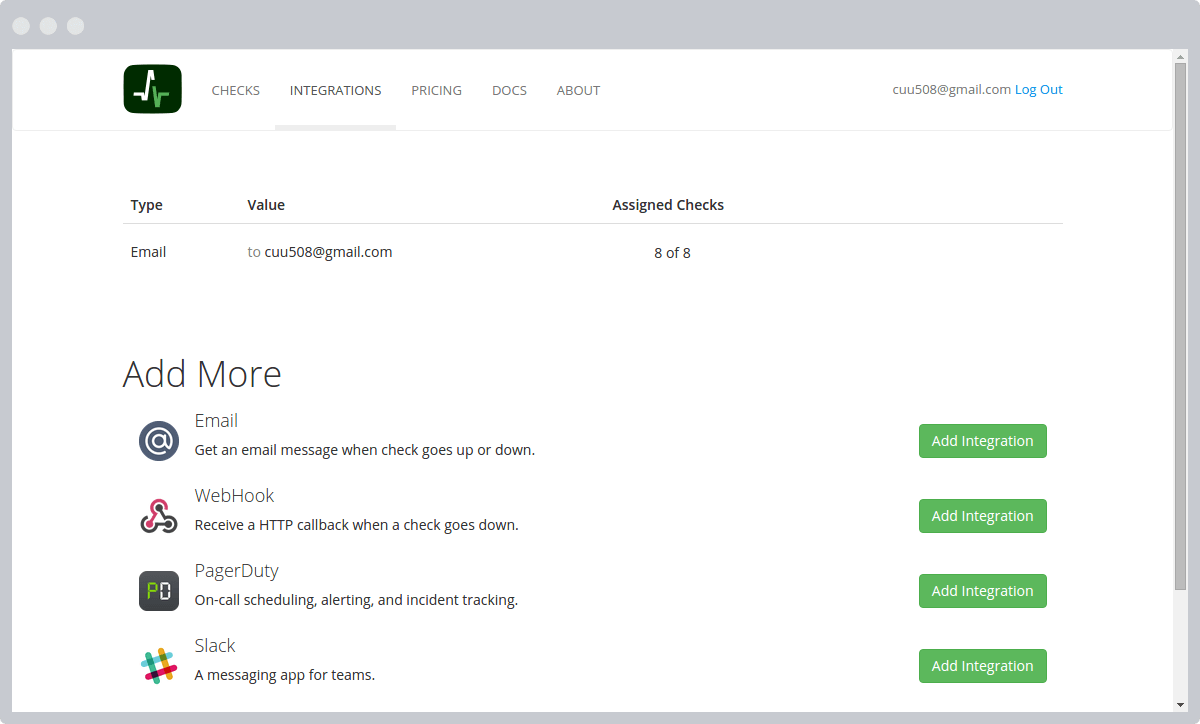Add a Slack integration
The image size is (1200, 724).
[982, 666]
